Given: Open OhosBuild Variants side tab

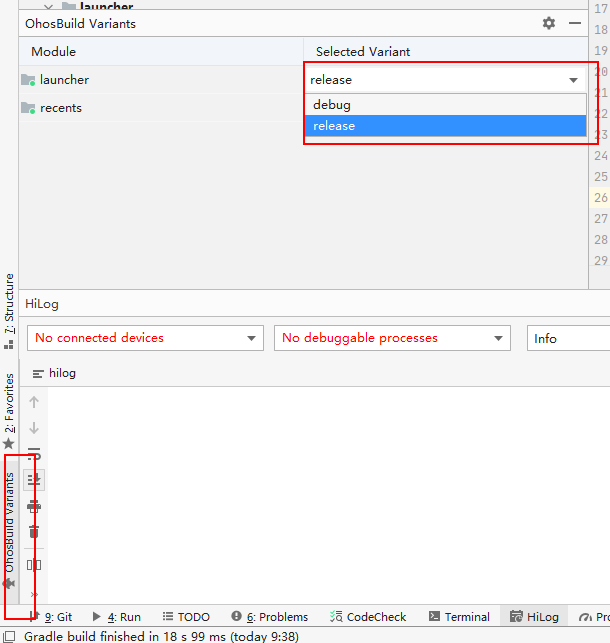Looking at the screenshot, I should click(10, 520).
